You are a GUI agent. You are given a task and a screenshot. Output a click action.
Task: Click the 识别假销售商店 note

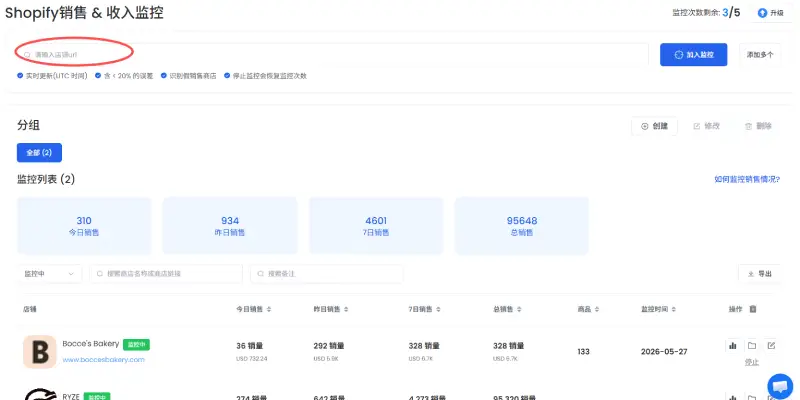(x=188, y=76)
